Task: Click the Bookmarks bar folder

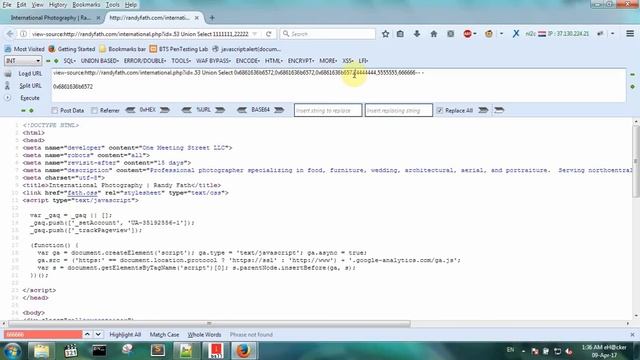Action: [x=122, y=49]
